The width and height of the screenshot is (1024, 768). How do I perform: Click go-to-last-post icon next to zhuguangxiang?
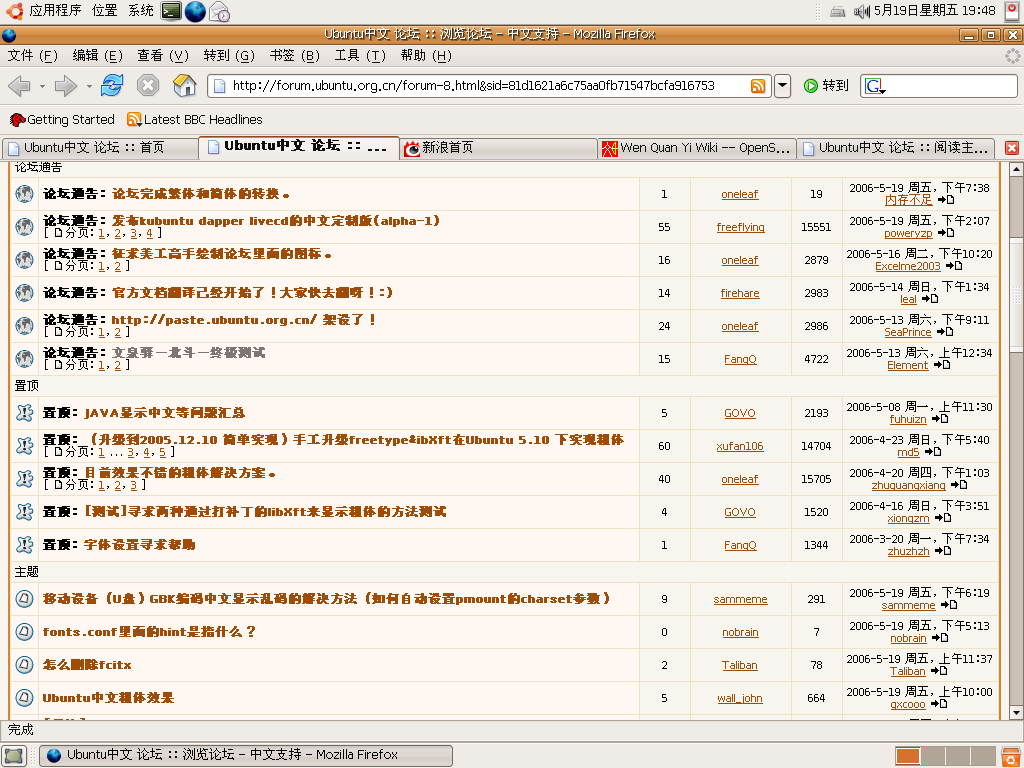(959, 485)
